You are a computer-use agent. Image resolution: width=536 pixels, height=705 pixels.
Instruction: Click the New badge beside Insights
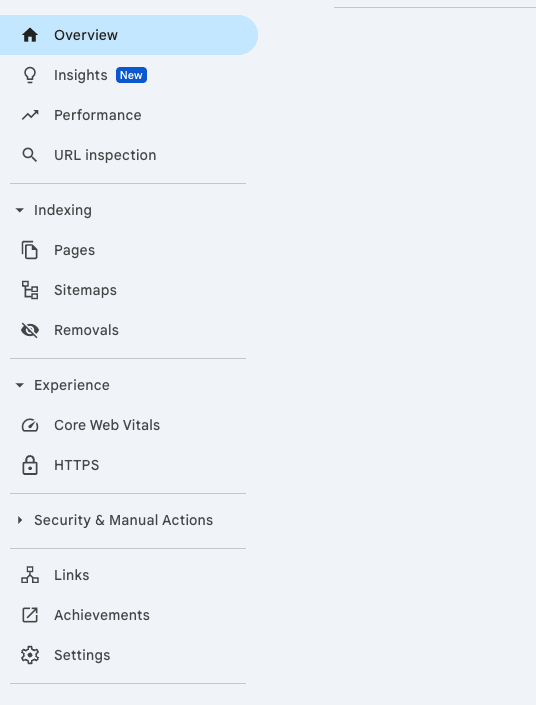(131, 75)
